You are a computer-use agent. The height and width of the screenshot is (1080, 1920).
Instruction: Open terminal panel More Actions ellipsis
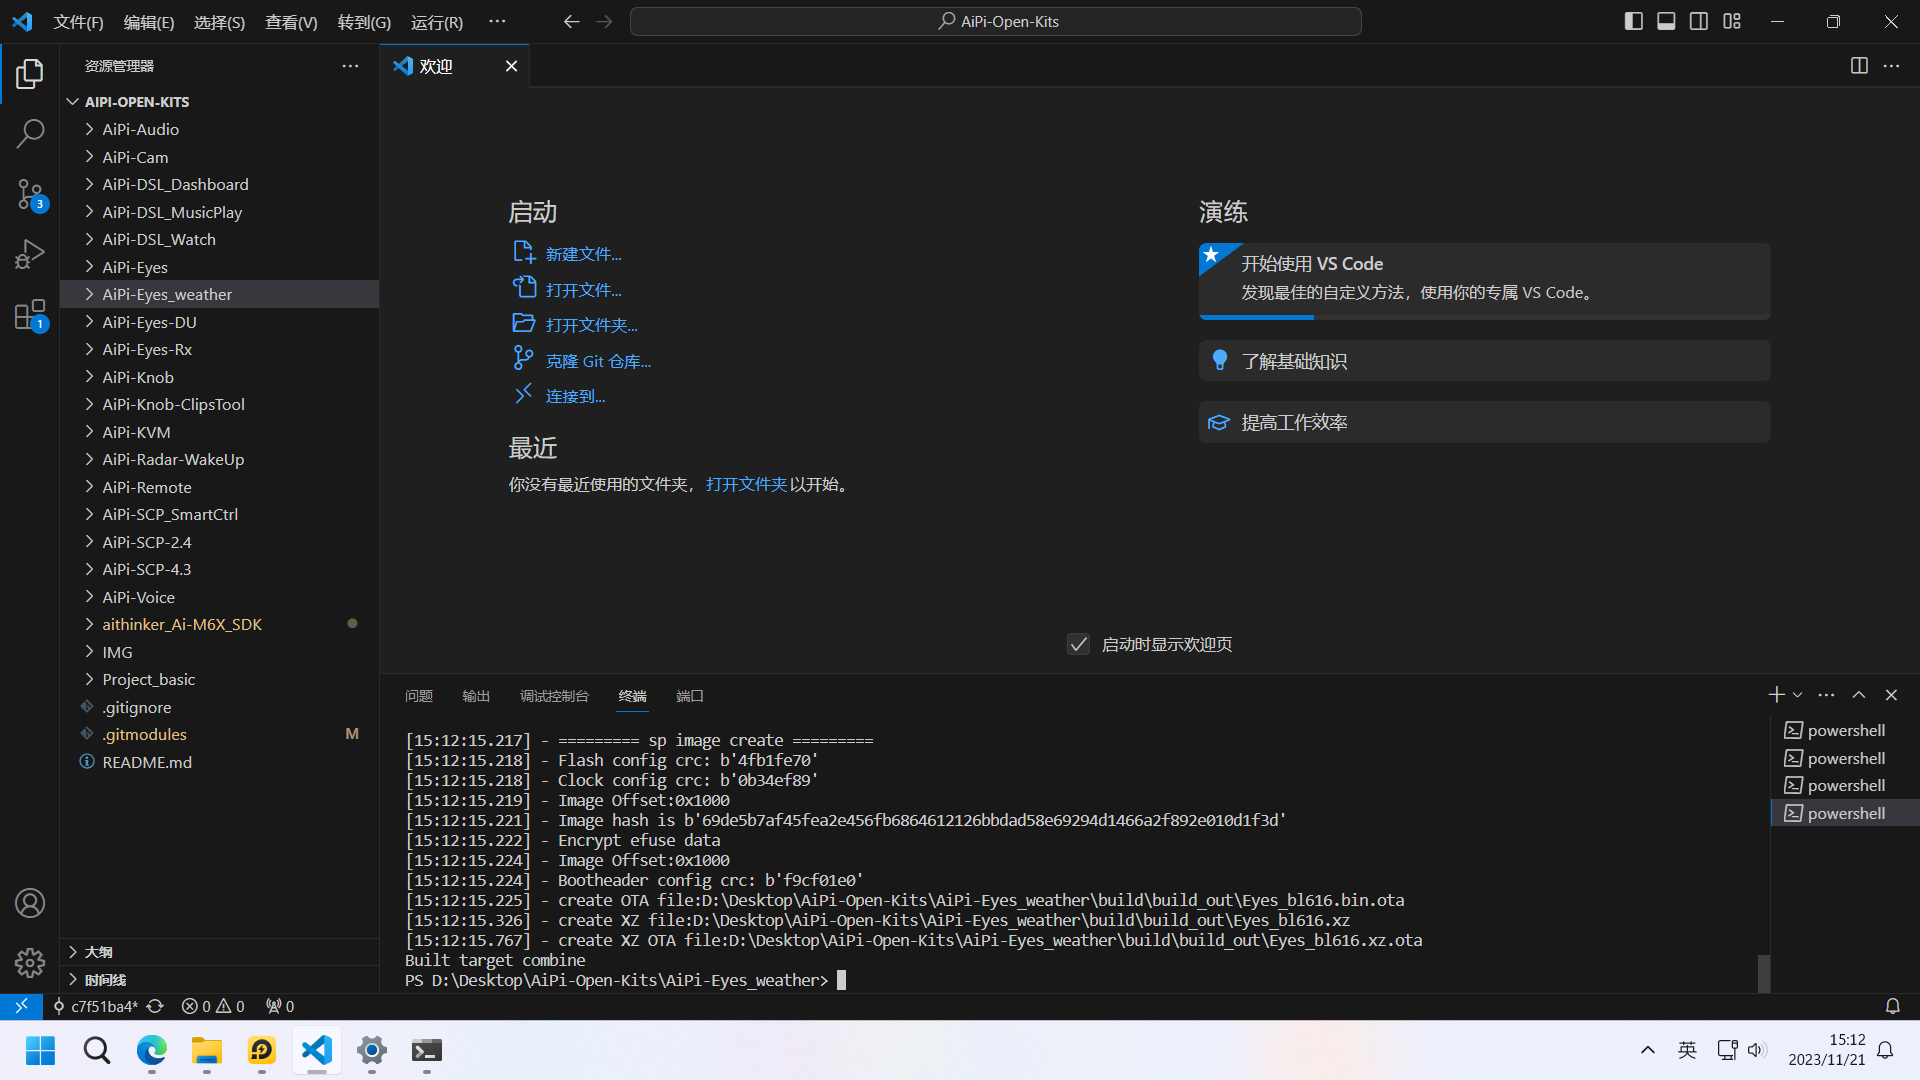tap(1826, 695)
